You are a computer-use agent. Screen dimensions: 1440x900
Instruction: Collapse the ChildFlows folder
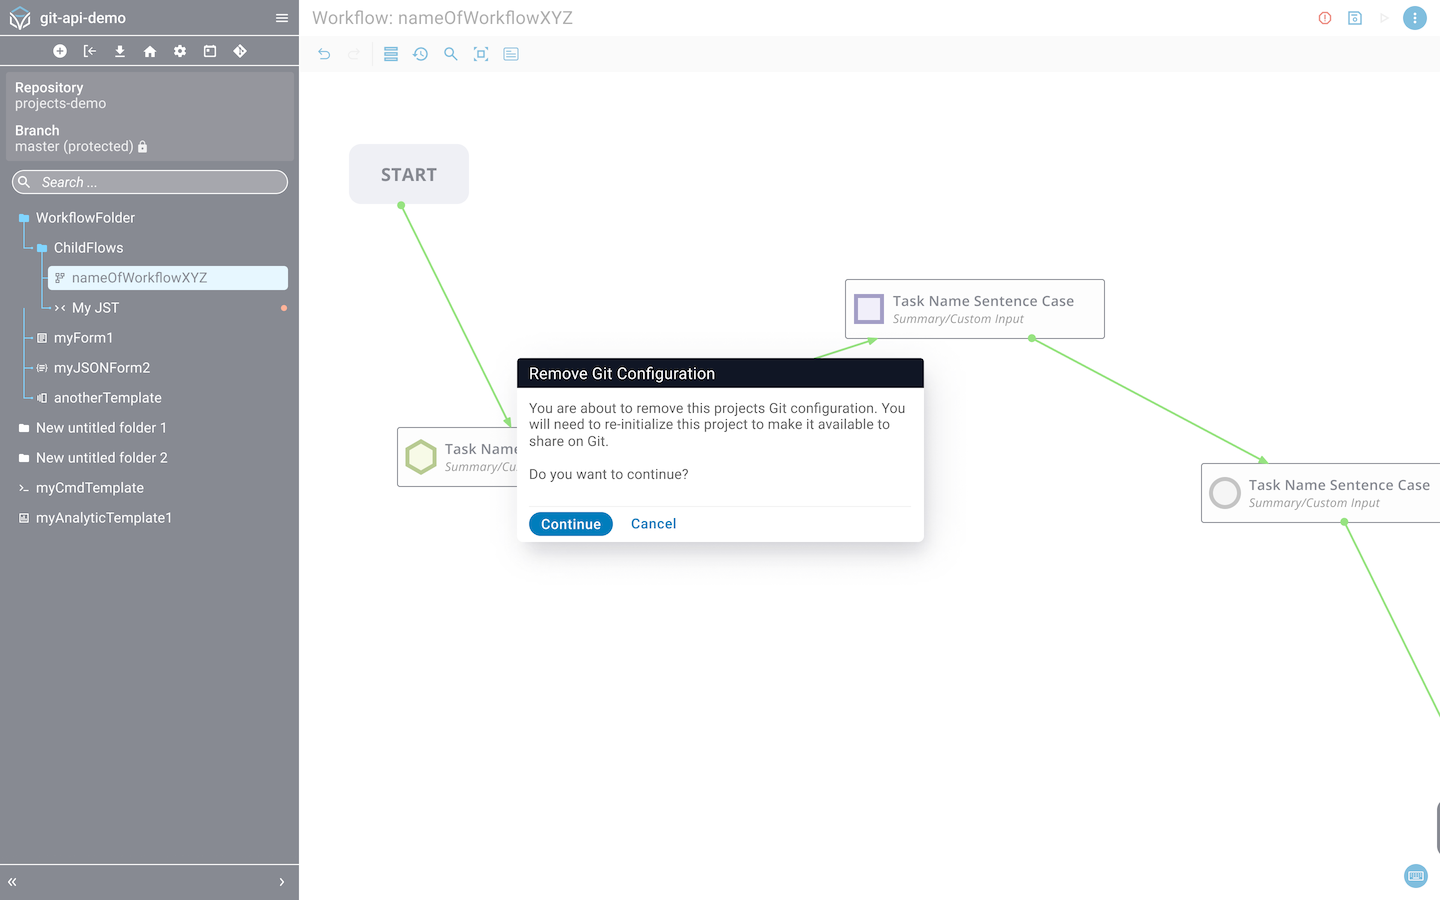pyautogui.click(x=42, y=248)
